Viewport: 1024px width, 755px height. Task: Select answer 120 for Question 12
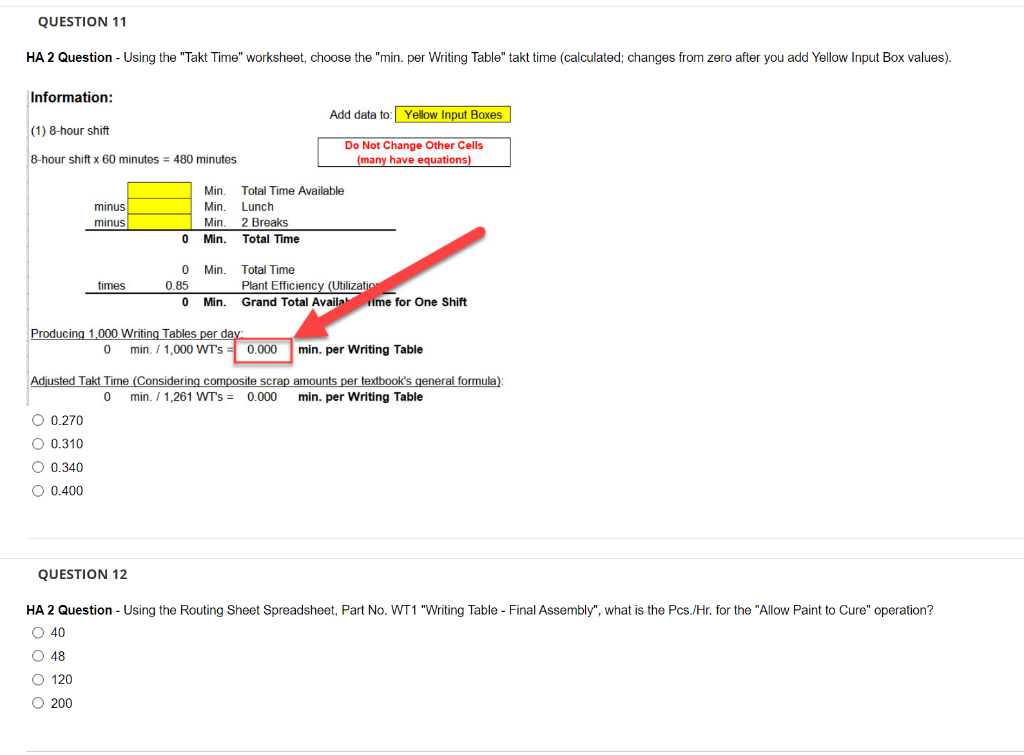point(37,679)
